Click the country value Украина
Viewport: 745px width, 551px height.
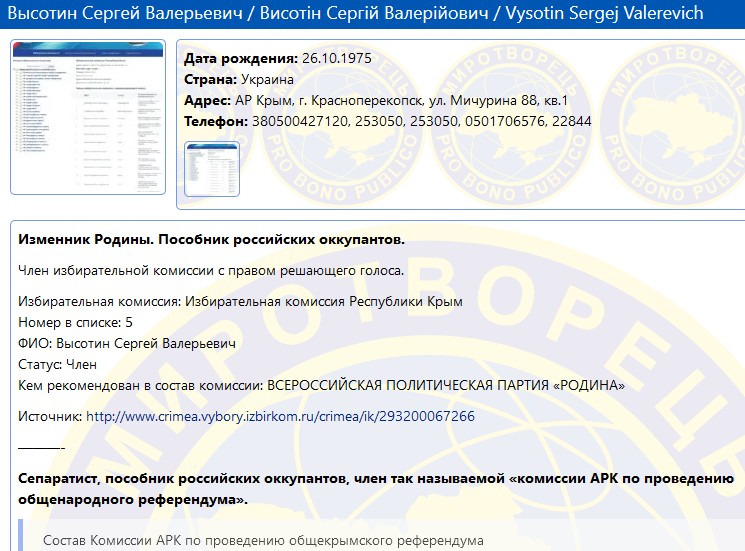point(267,79)
